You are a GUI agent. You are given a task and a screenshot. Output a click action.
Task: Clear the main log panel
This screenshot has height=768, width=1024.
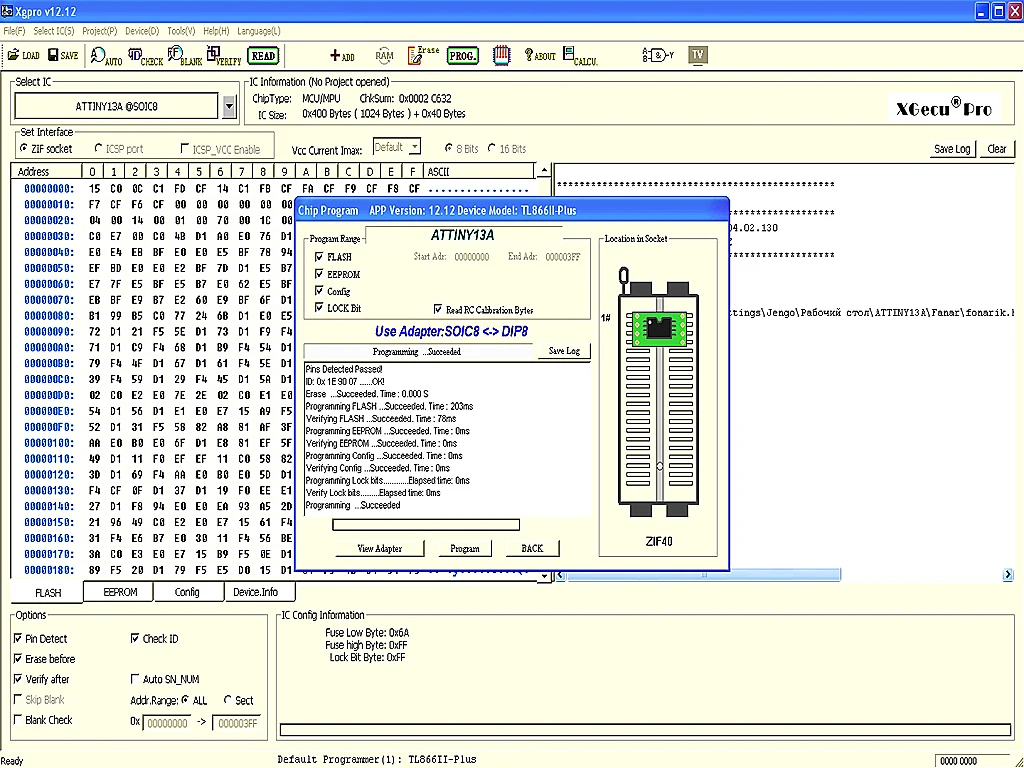pos(997,149)
